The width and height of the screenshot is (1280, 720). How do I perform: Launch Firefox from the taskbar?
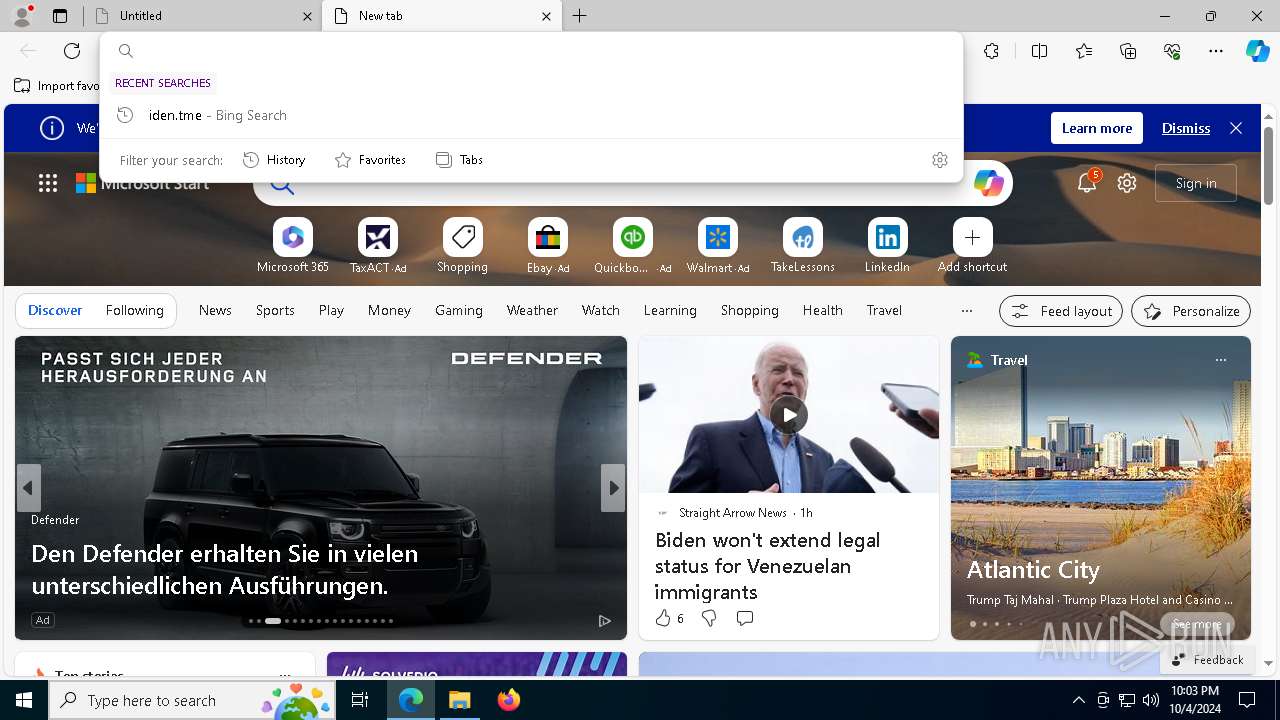point(509,700)
